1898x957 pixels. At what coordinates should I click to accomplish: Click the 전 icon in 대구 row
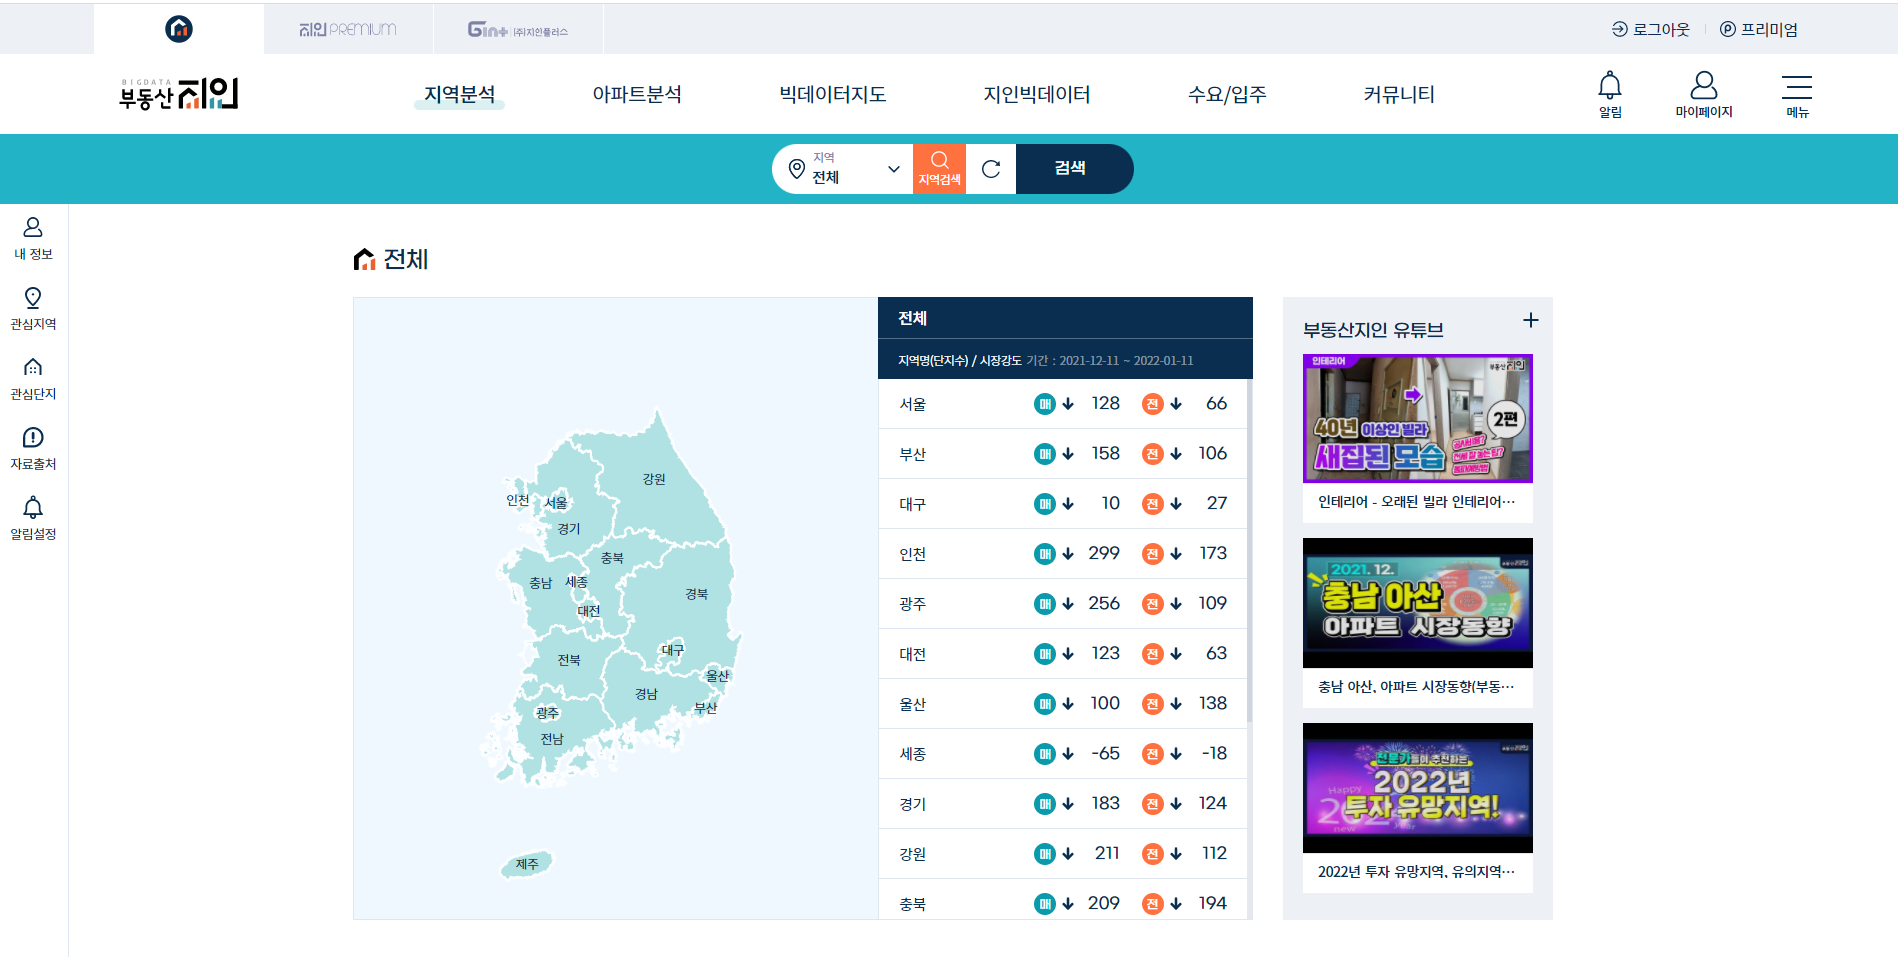(x=1153, y=504)
